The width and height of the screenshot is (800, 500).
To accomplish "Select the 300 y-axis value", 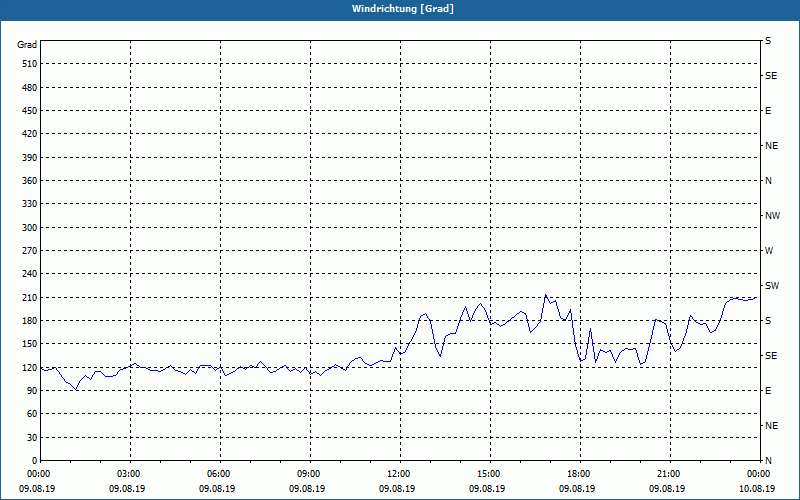I will (x=30, y=228).
